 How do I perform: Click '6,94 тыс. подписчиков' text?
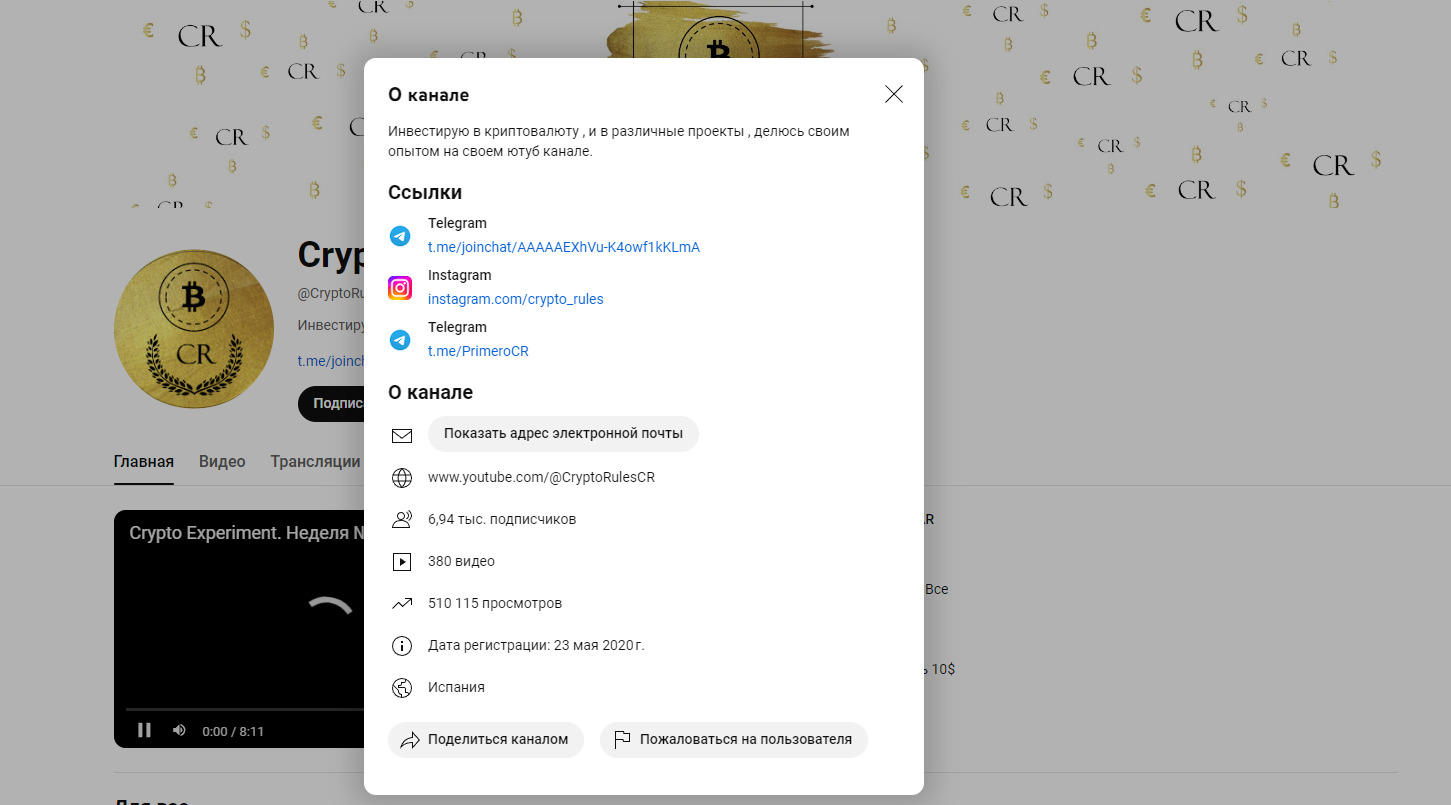point(502,519)
